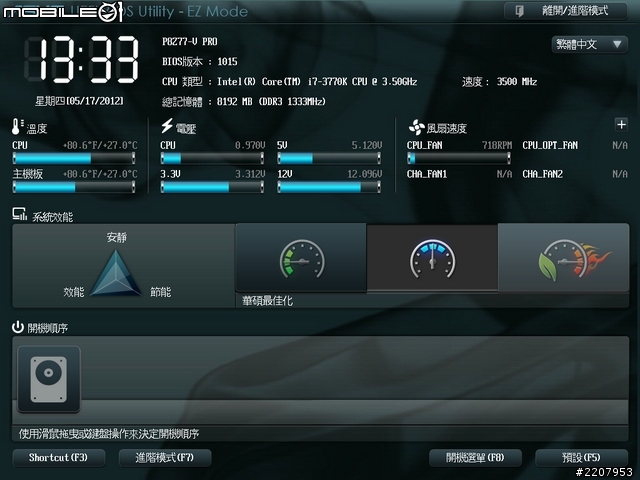Click the plus icon in fan speed panel

pyautogui.click(x=621, y=124)
